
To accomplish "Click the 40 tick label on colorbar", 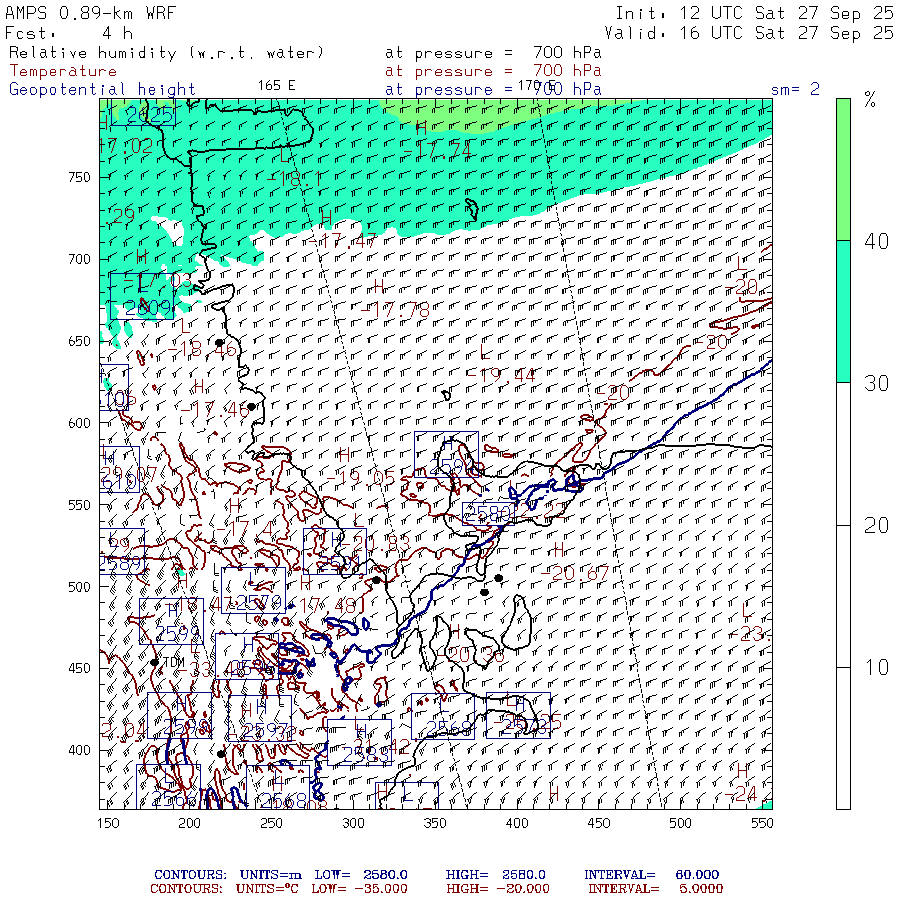I will (875, 241).
